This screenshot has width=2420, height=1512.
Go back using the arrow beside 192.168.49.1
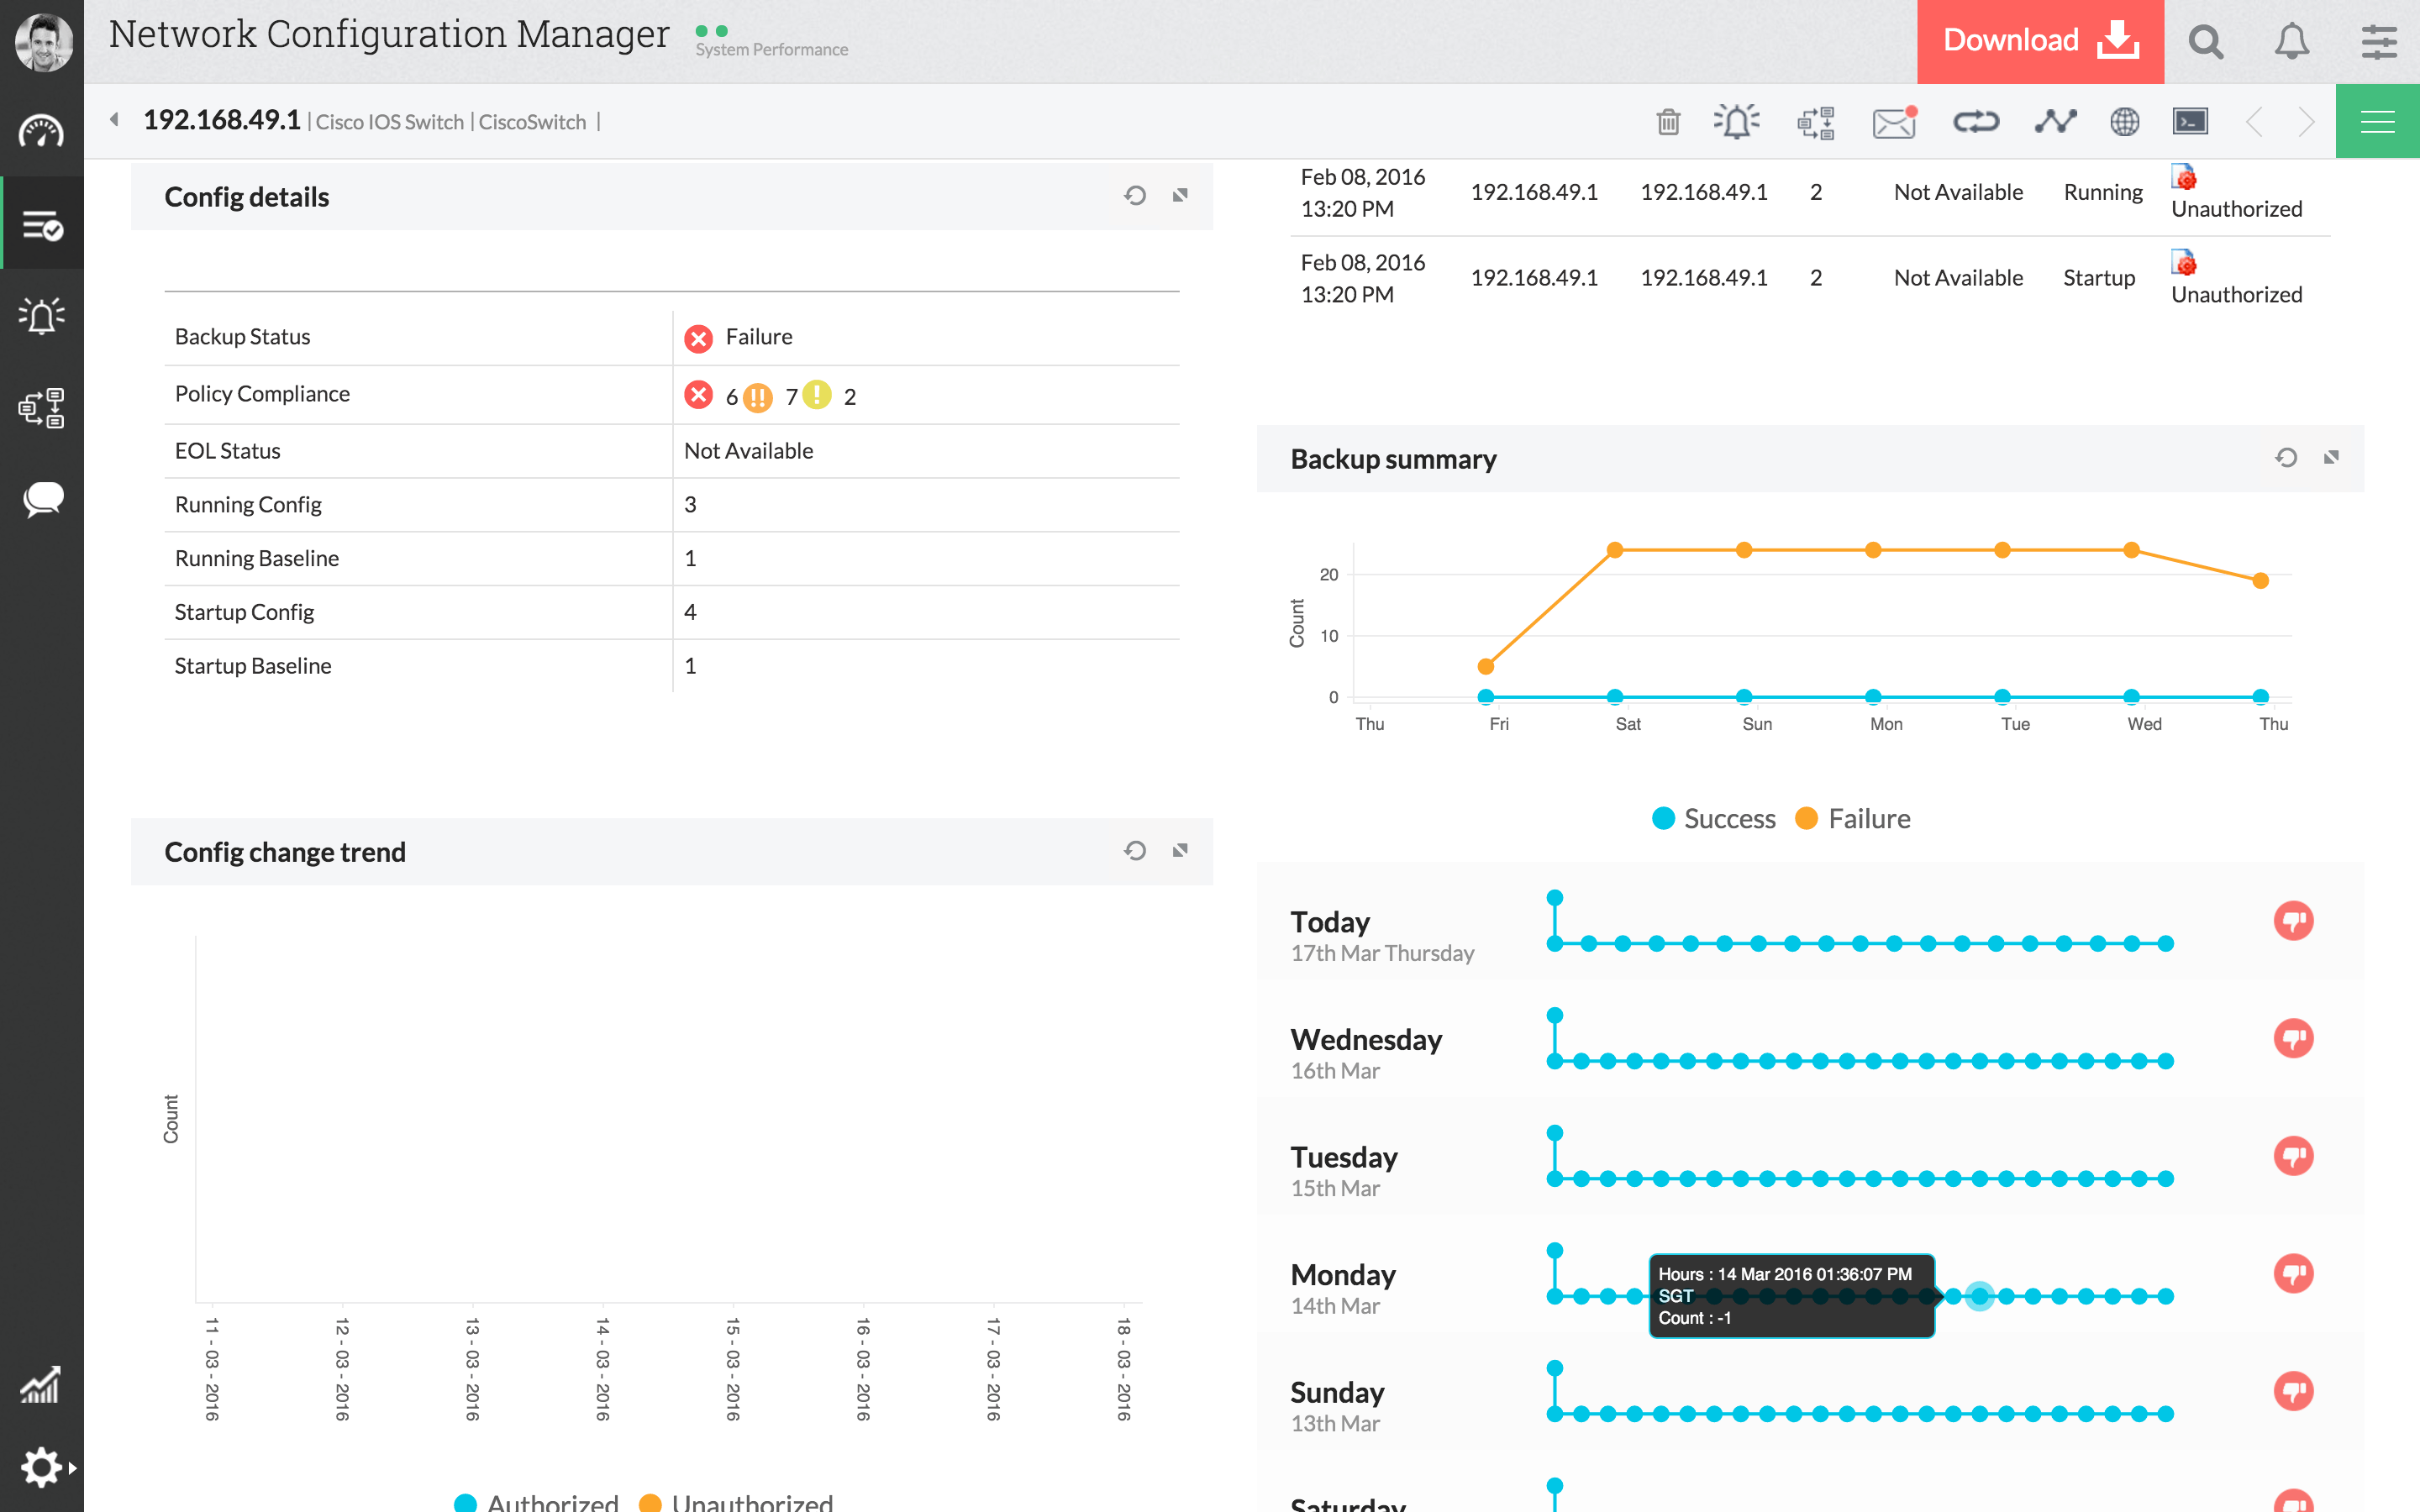(x=114, y=120)
